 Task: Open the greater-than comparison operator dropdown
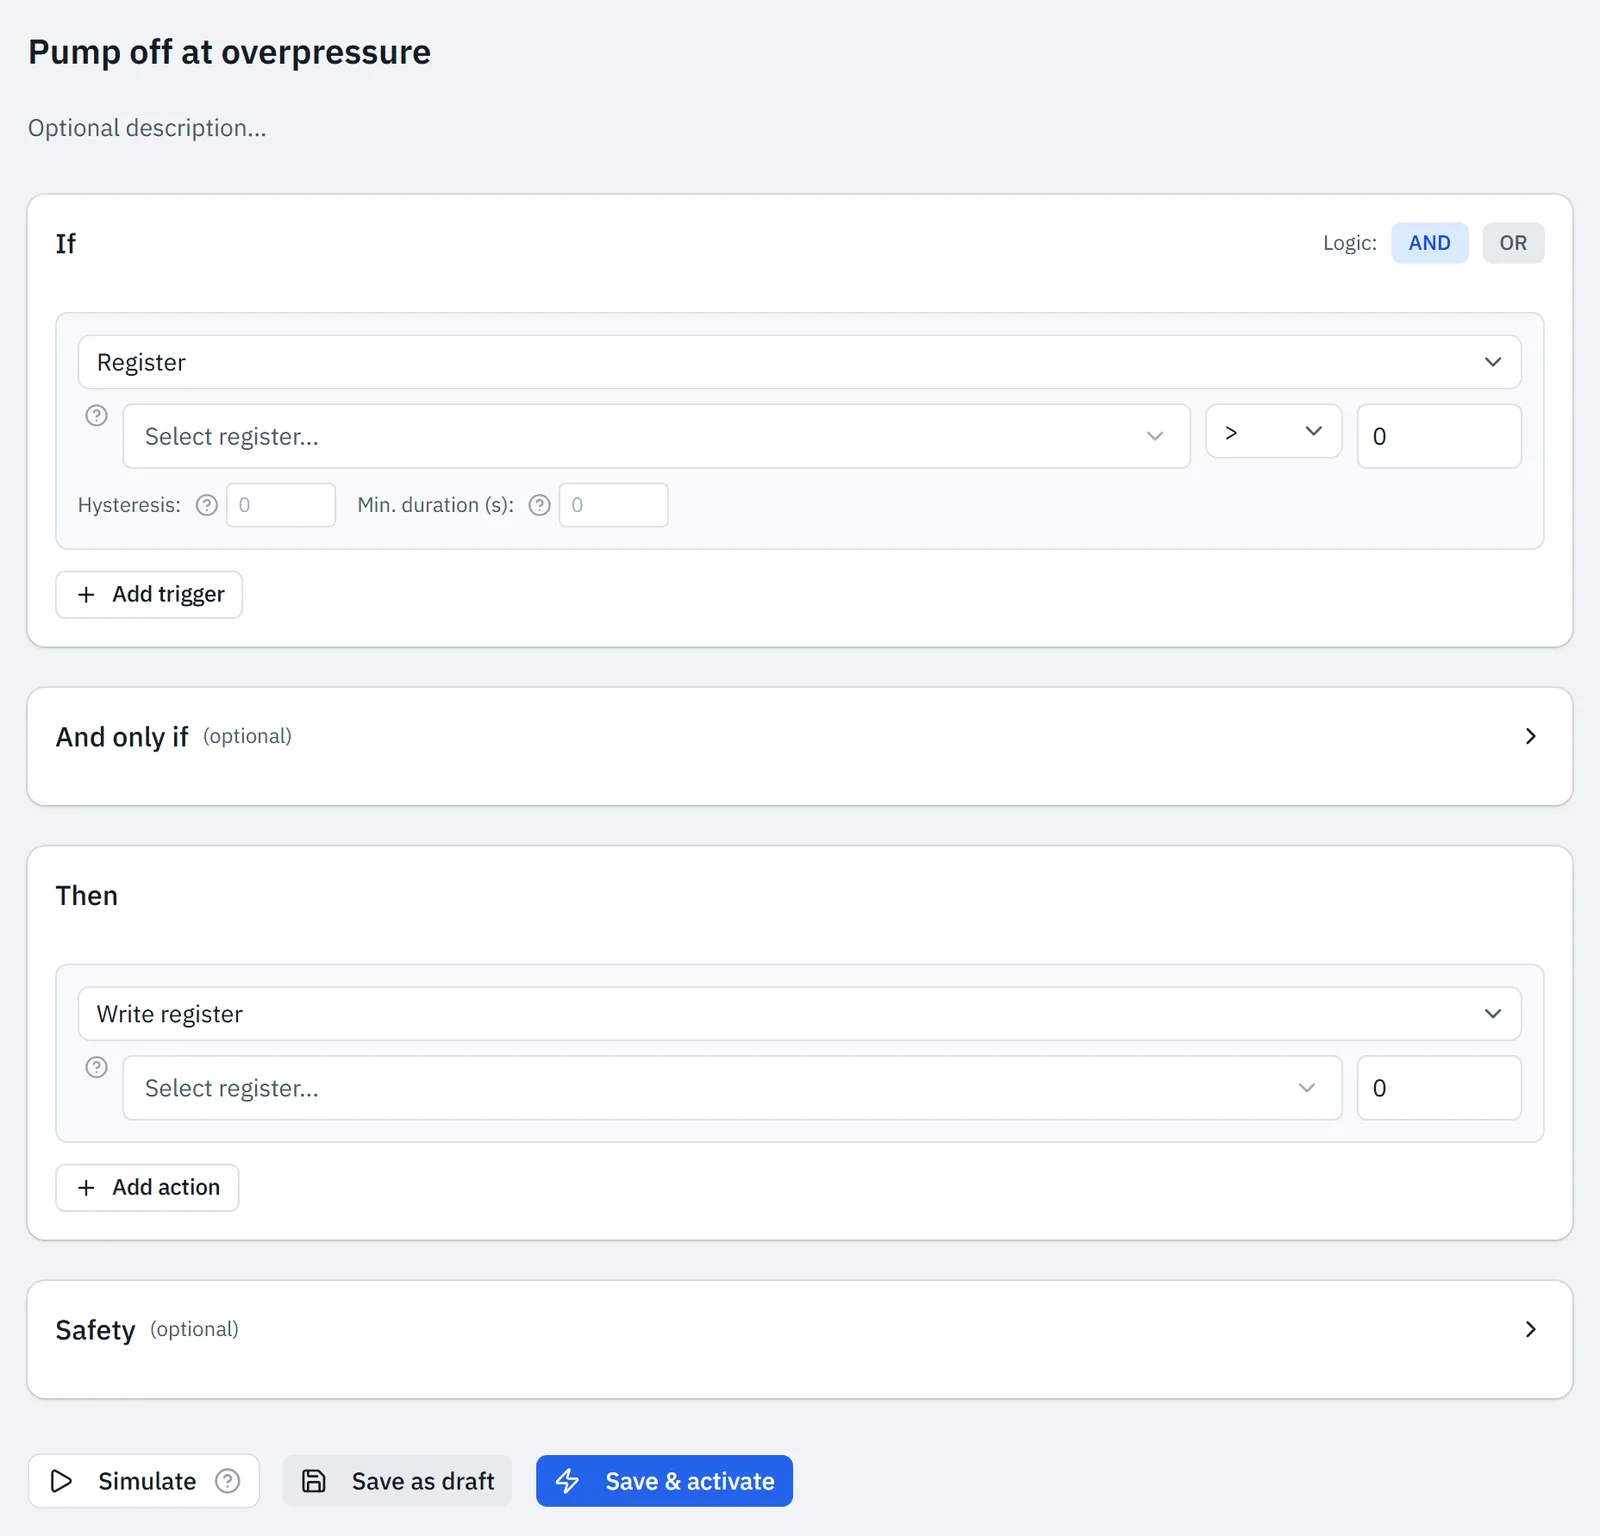pos(1273,431)
